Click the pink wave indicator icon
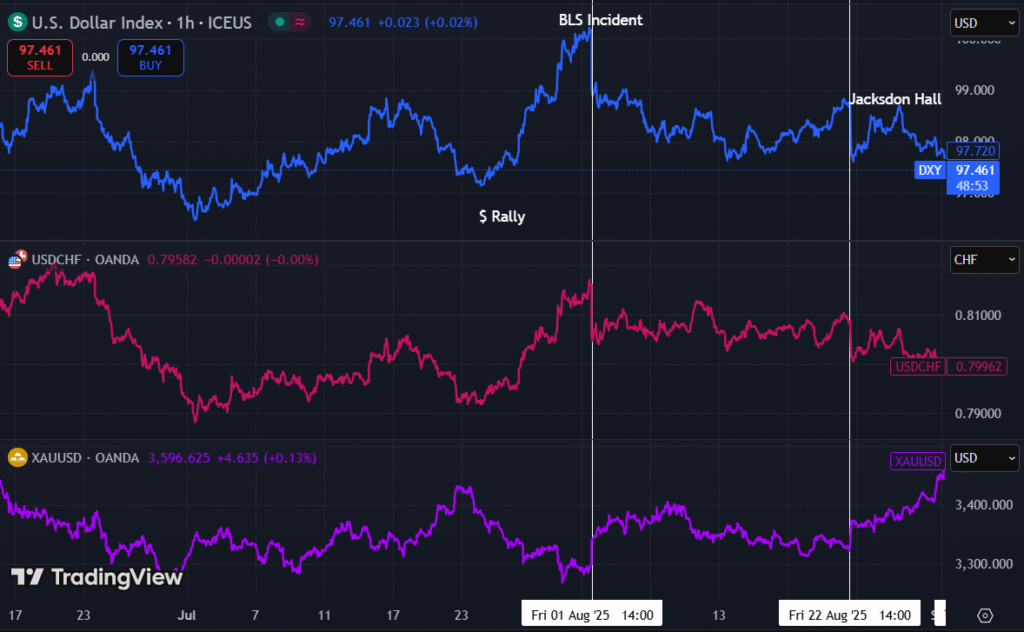Screen dimensions: 1024x632 (299, 22)
